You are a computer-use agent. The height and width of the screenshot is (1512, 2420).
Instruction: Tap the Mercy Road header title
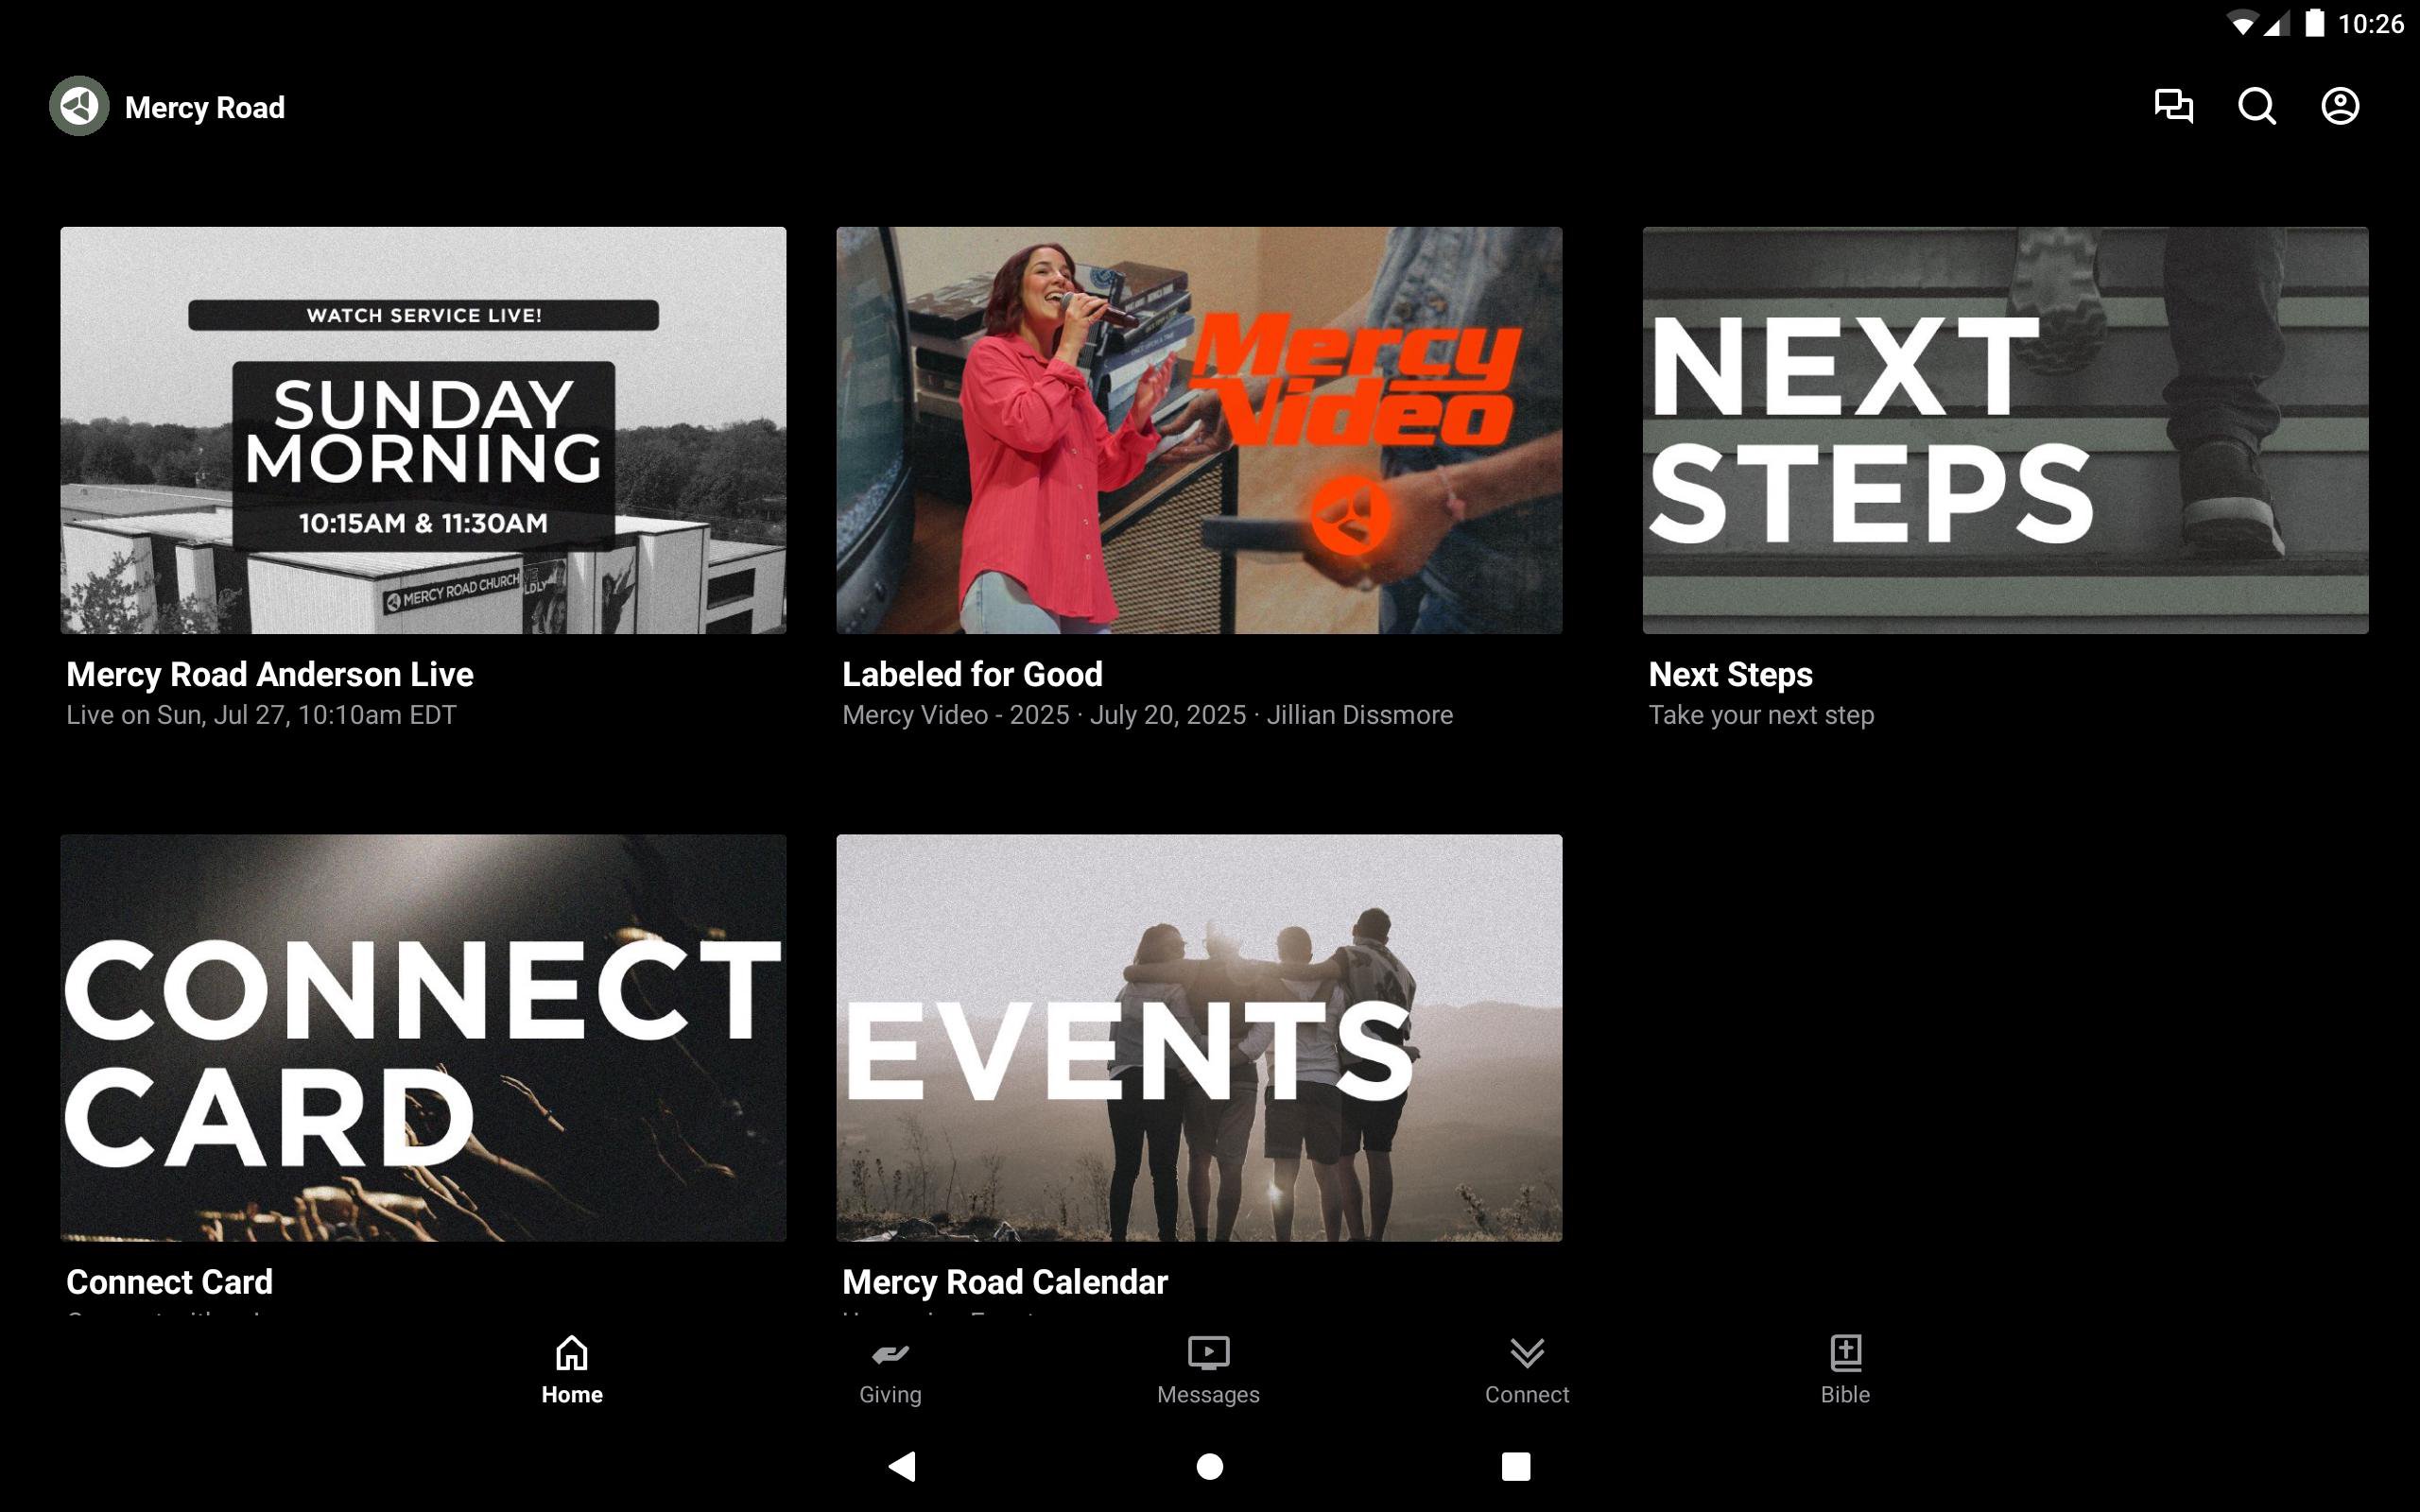click(205, 108)
